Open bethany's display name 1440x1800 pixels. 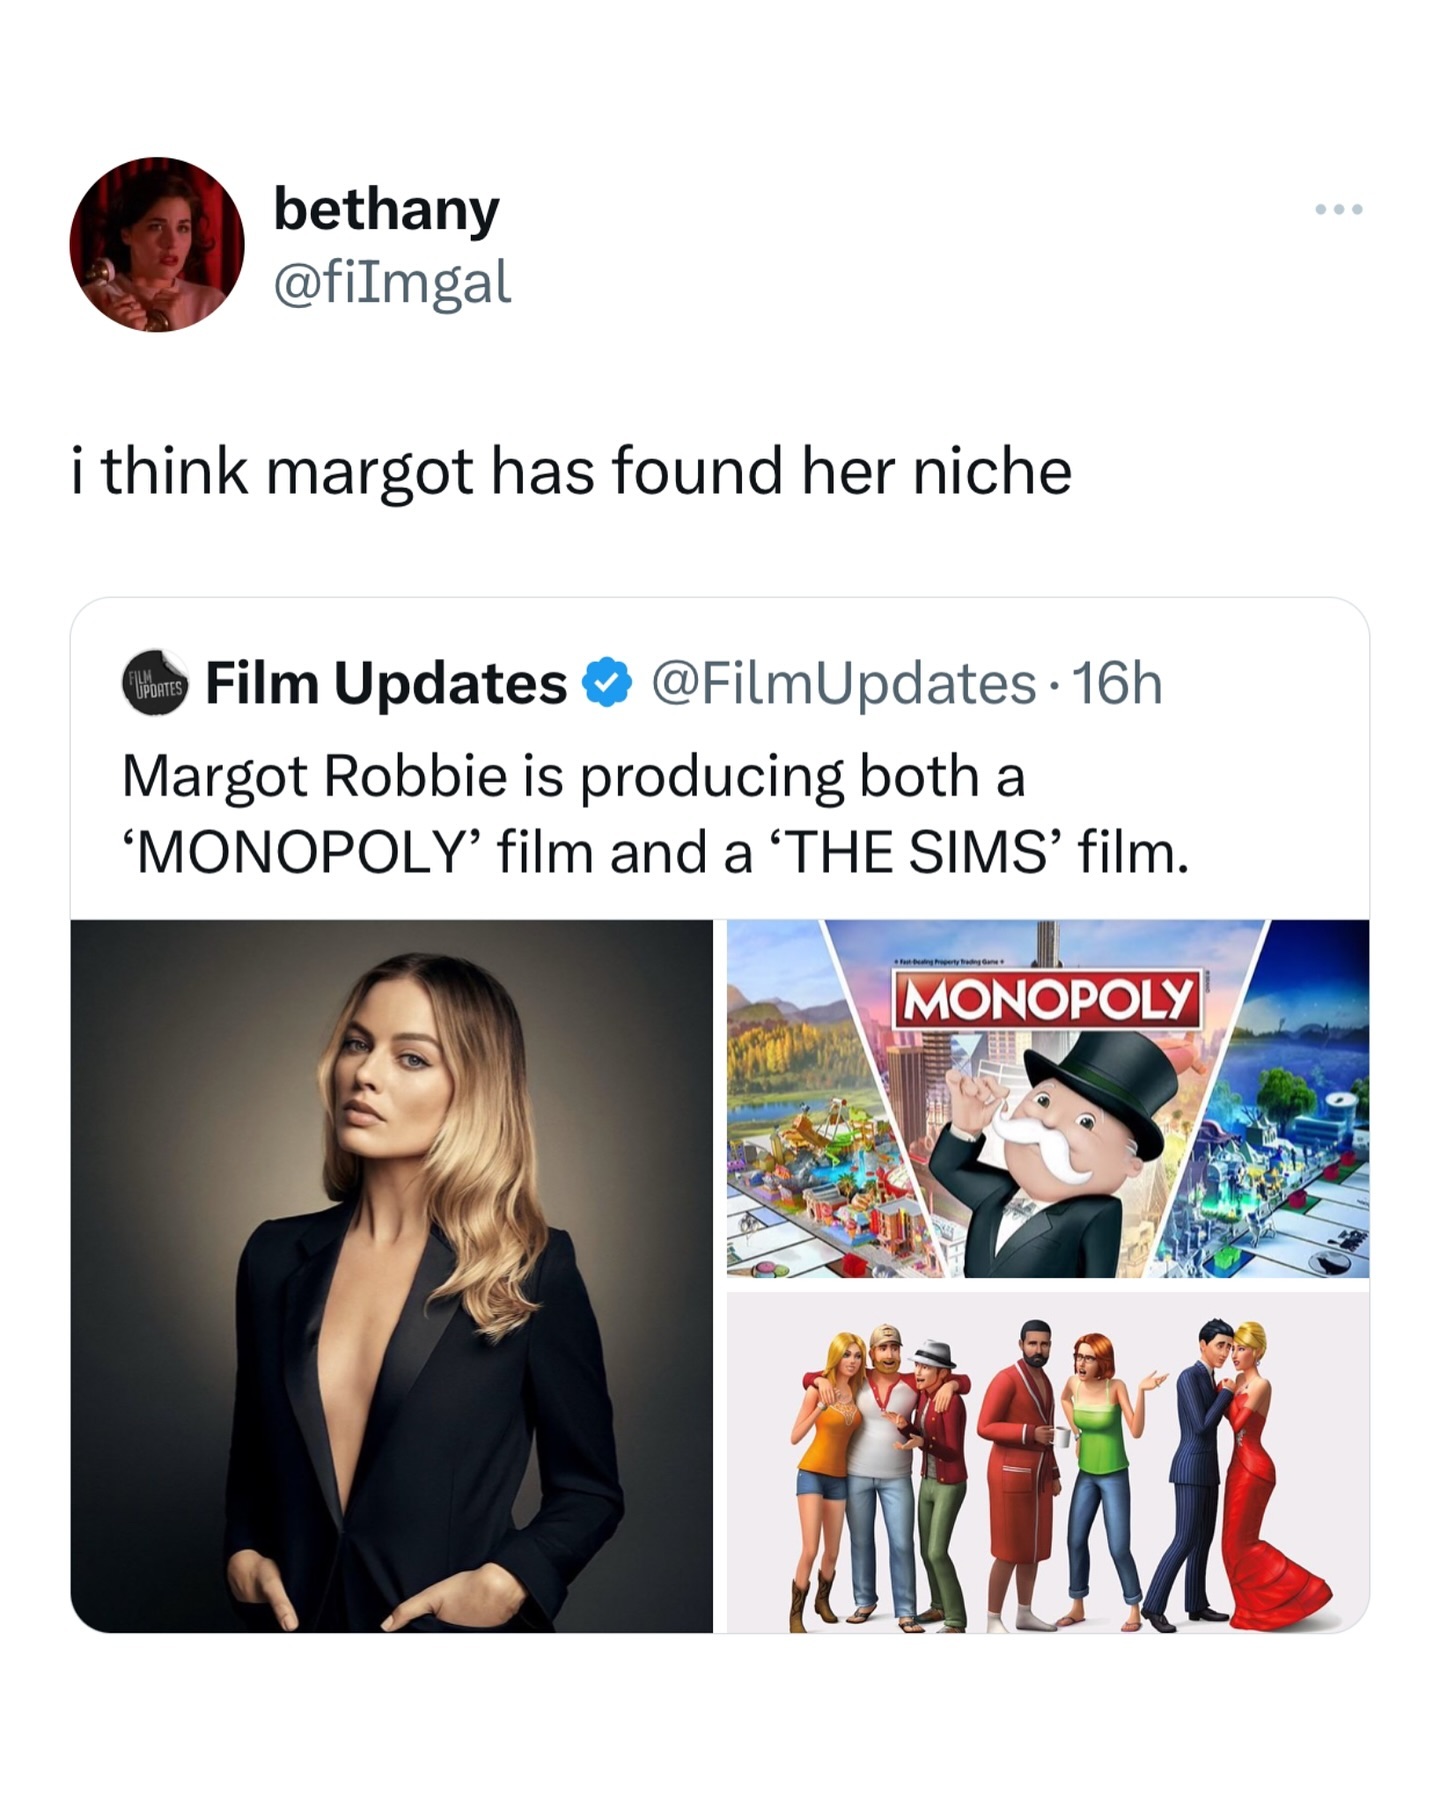(x=388, y=210)
